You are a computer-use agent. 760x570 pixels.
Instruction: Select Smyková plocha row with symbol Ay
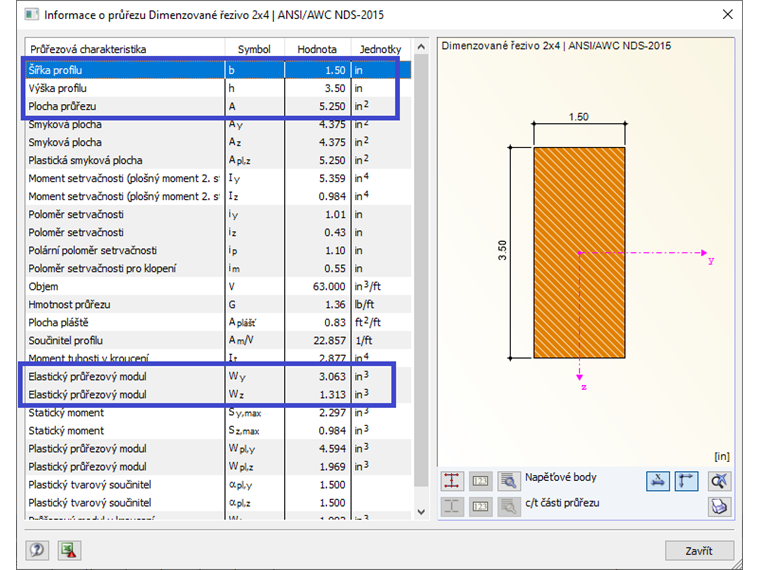(x=218, y=124)
